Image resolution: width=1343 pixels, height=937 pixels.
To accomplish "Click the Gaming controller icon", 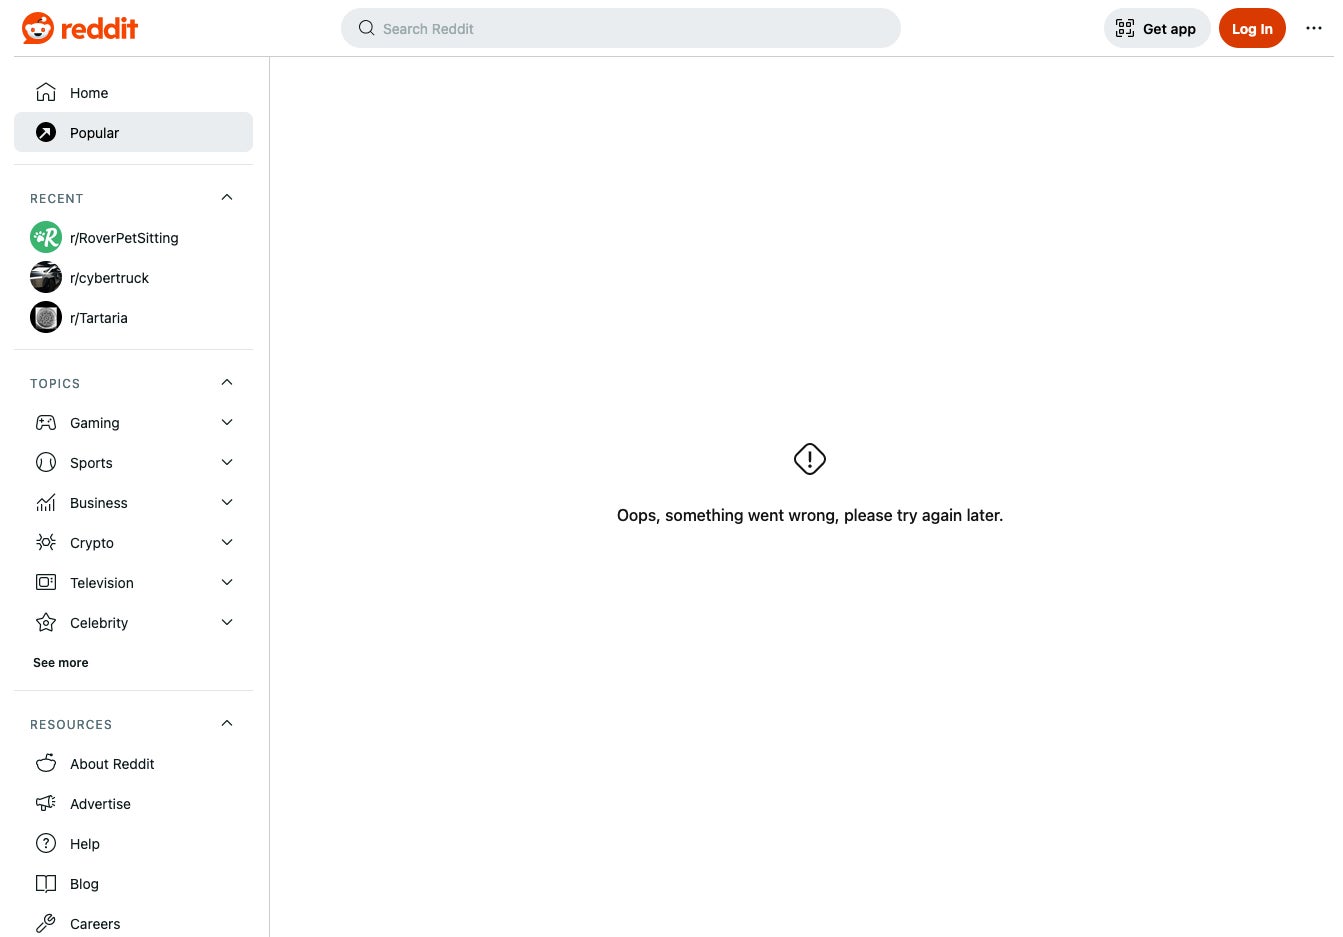I will click(46, 422).
